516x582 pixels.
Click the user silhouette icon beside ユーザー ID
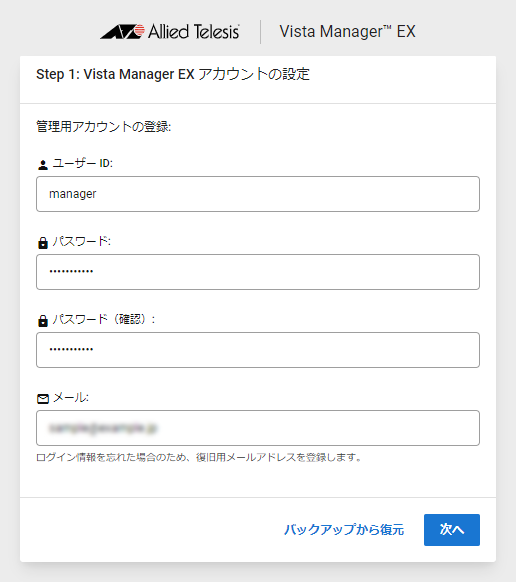point(43,165)
